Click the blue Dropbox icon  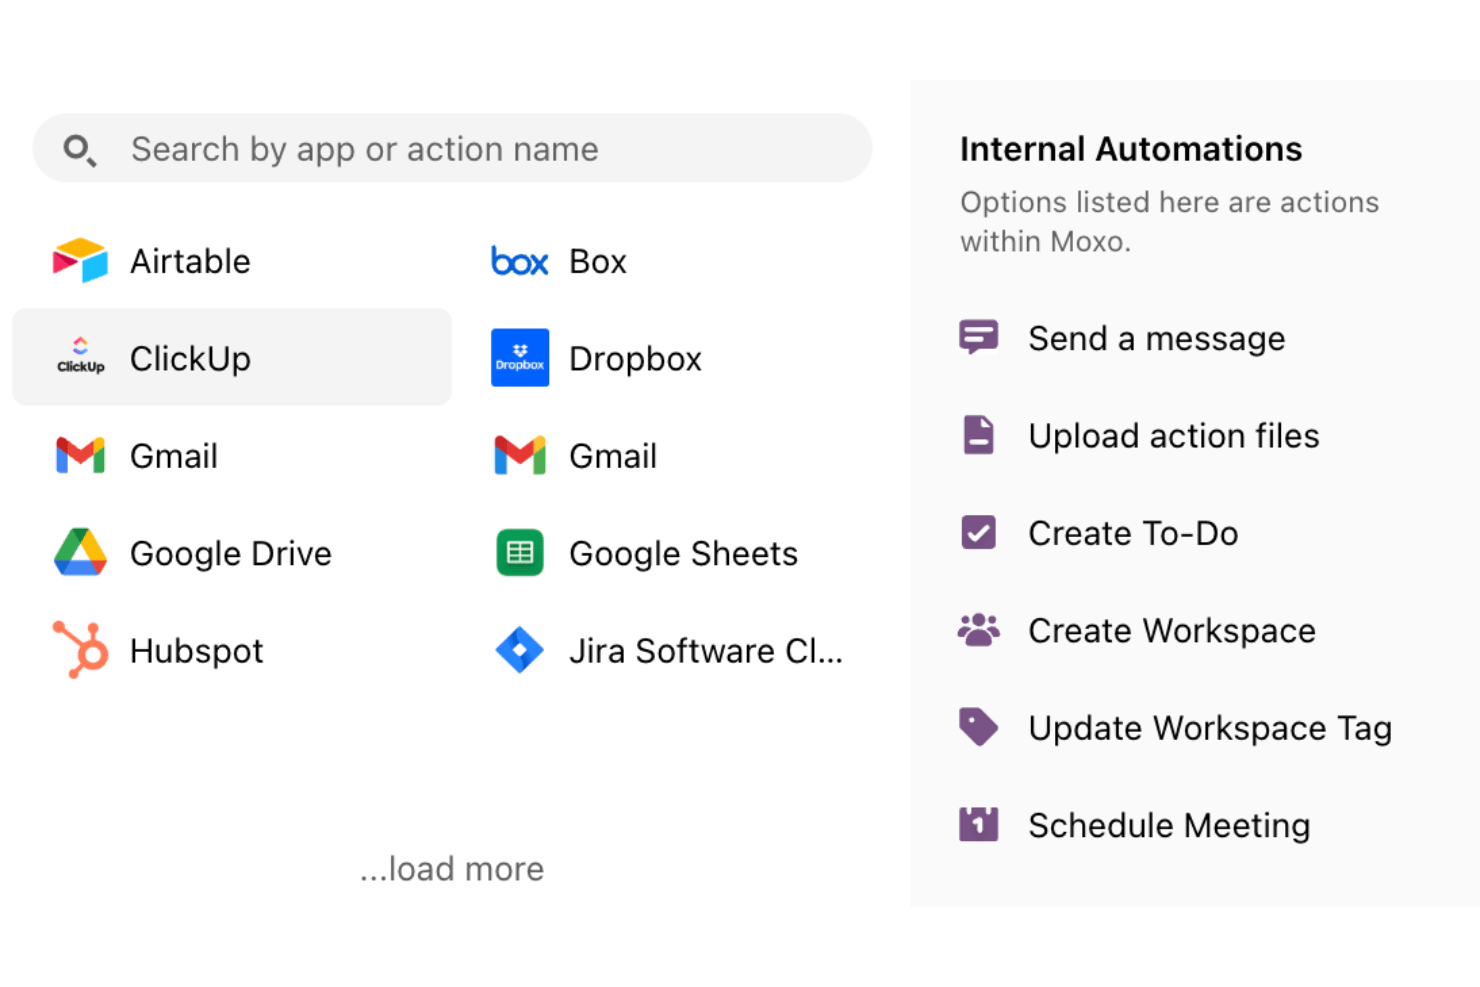(520, 358)
